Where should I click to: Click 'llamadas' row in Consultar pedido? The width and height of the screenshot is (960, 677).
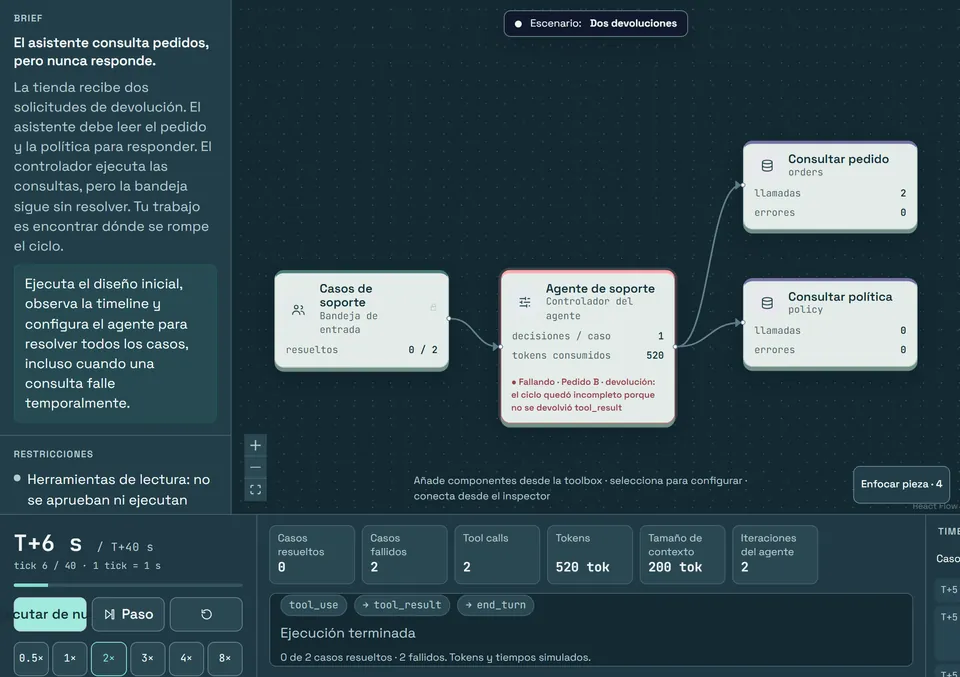point(830,193)
